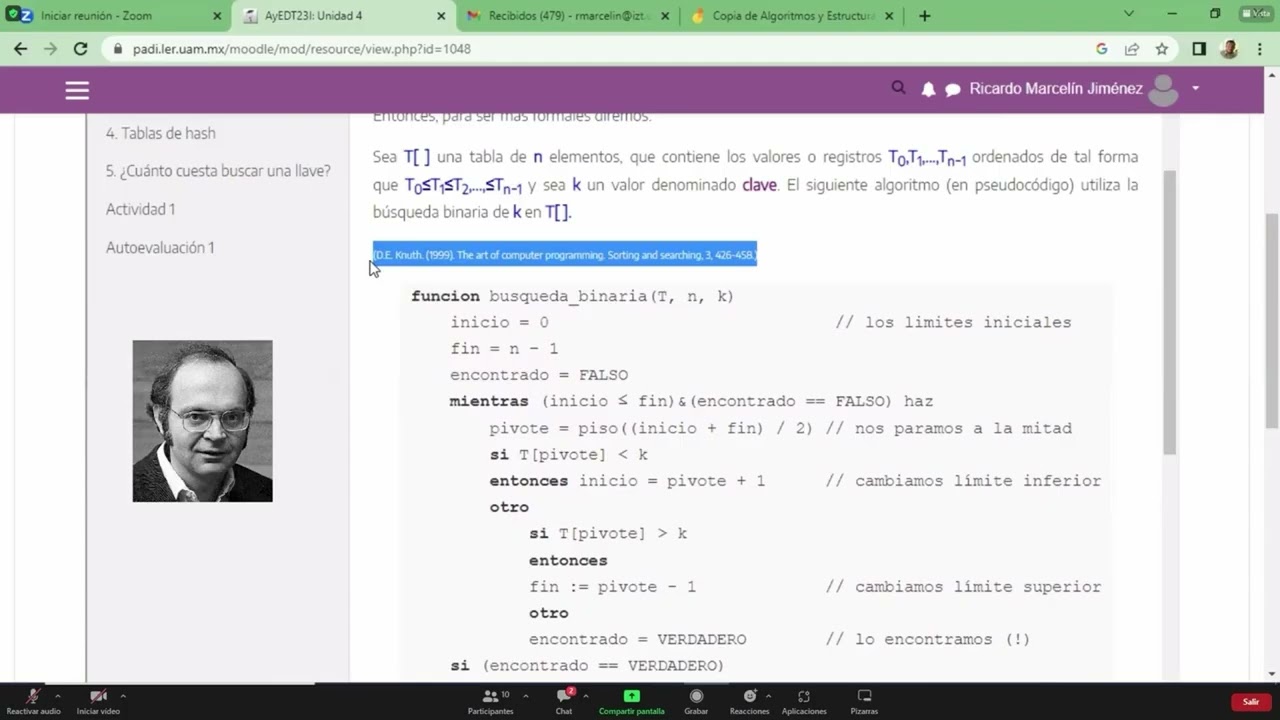The height and width of the screenshot is (720, 1280).
Task: Click the funcion busqueda_binaria code line
Action: 572,297
